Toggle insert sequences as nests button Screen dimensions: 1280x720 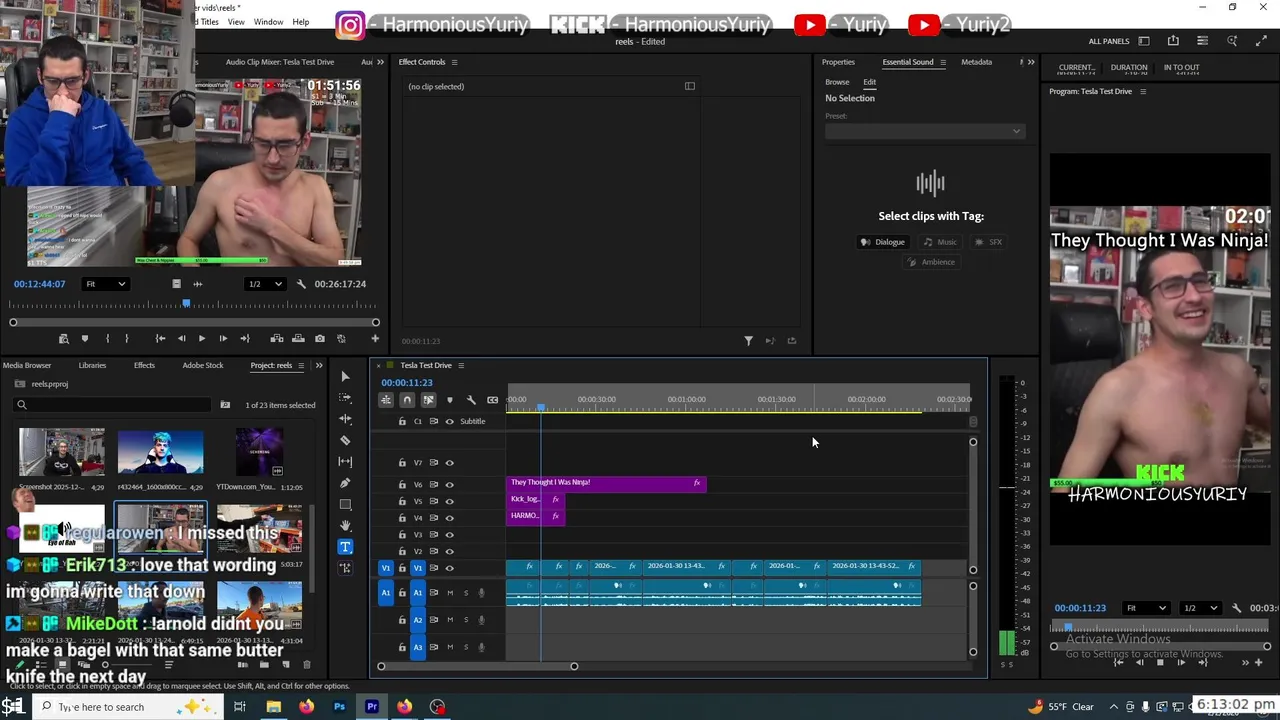coord(385,400)
